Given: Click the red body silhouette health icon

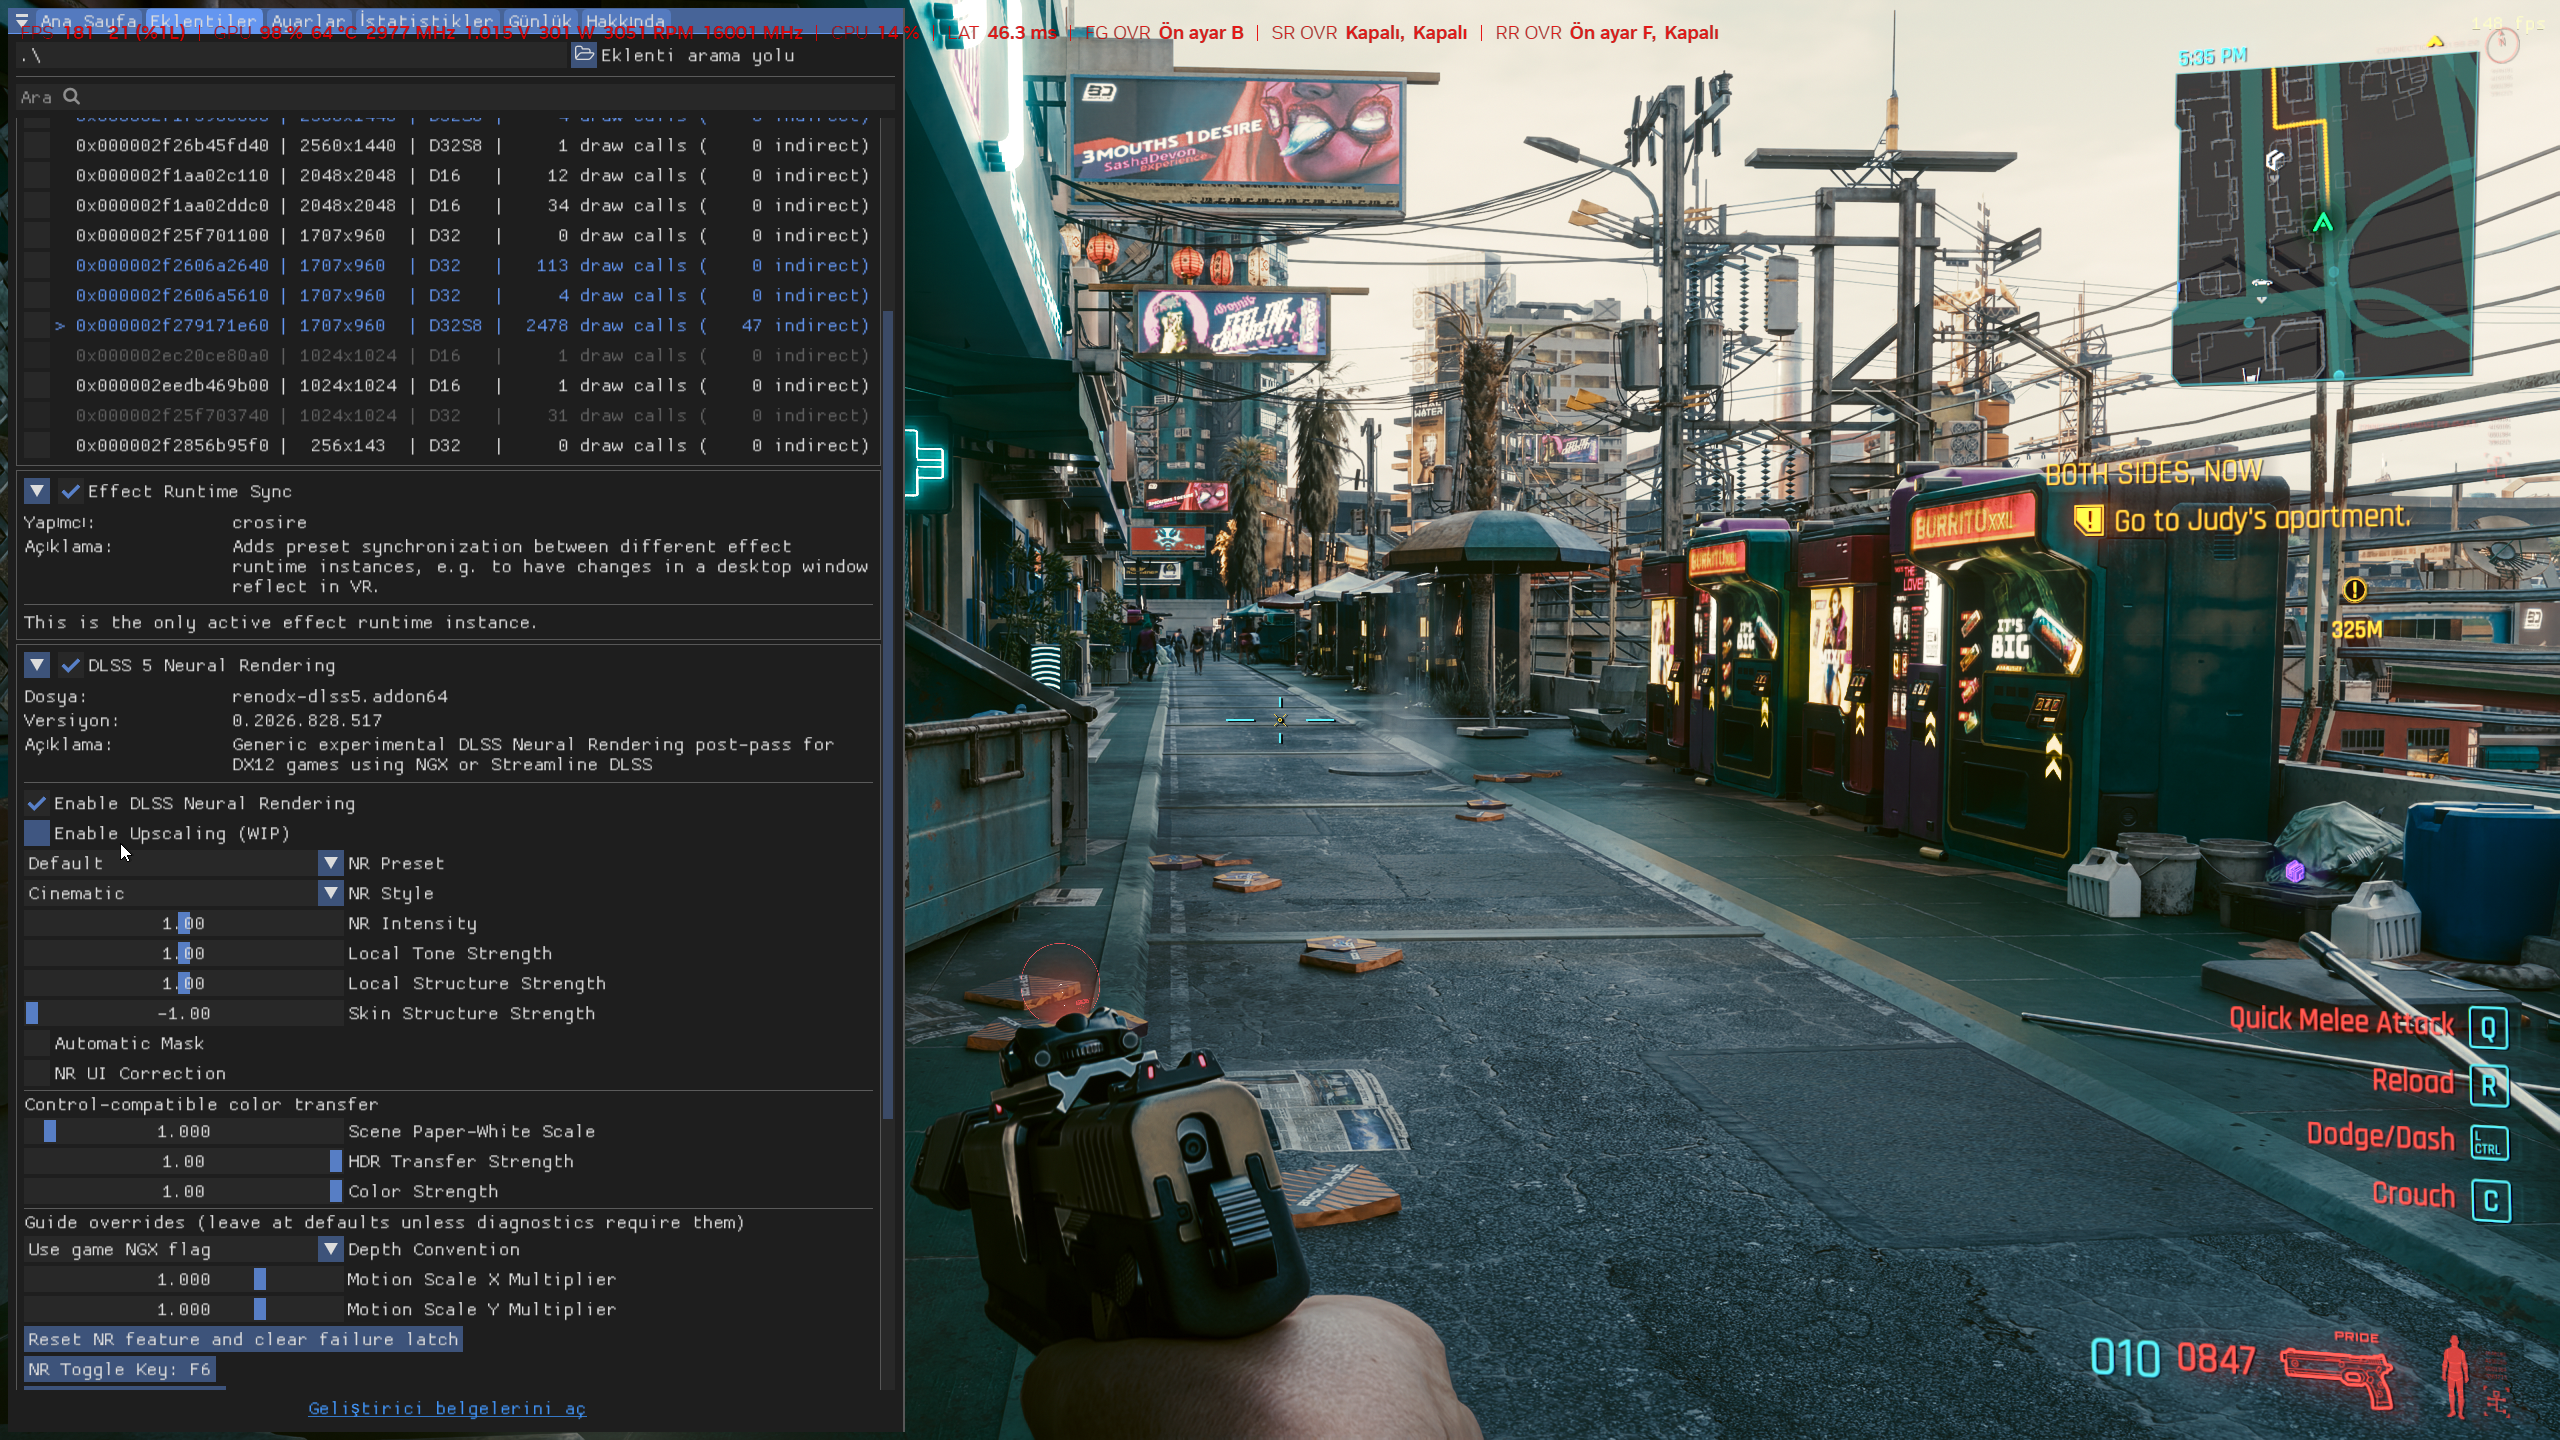Looking at the screenshot, I should (x=2455, y=1376).
